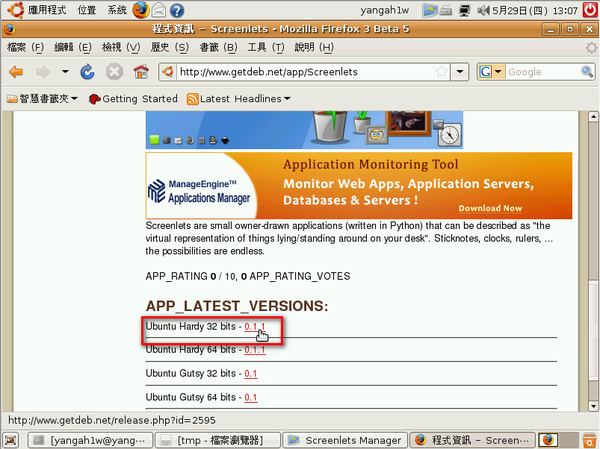Switch to the [tmp - 檔案瀏覽器] window
Viewport: 600px width, 449px height.
218,440
